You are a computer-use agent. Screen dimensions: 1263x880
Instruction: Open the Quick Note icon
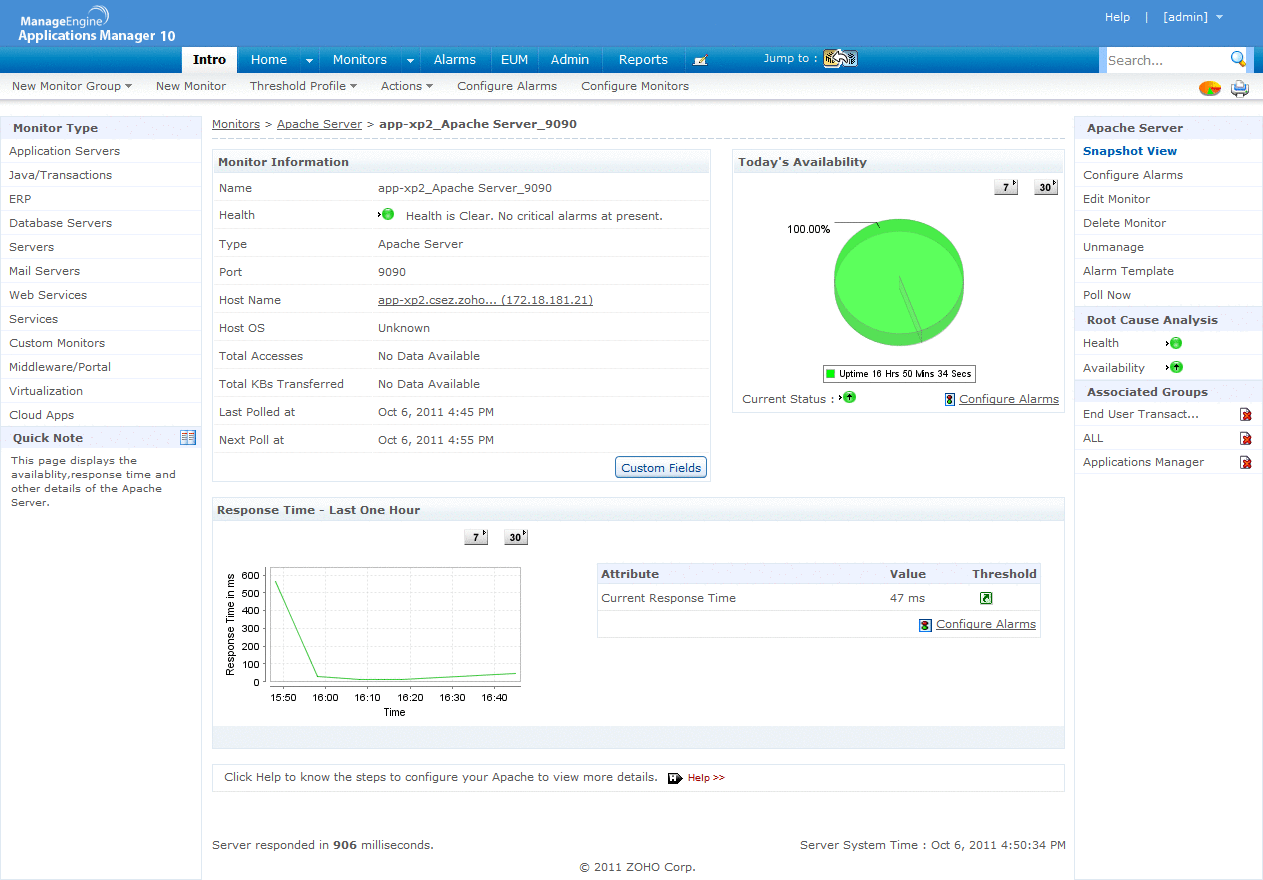point(188,438)
